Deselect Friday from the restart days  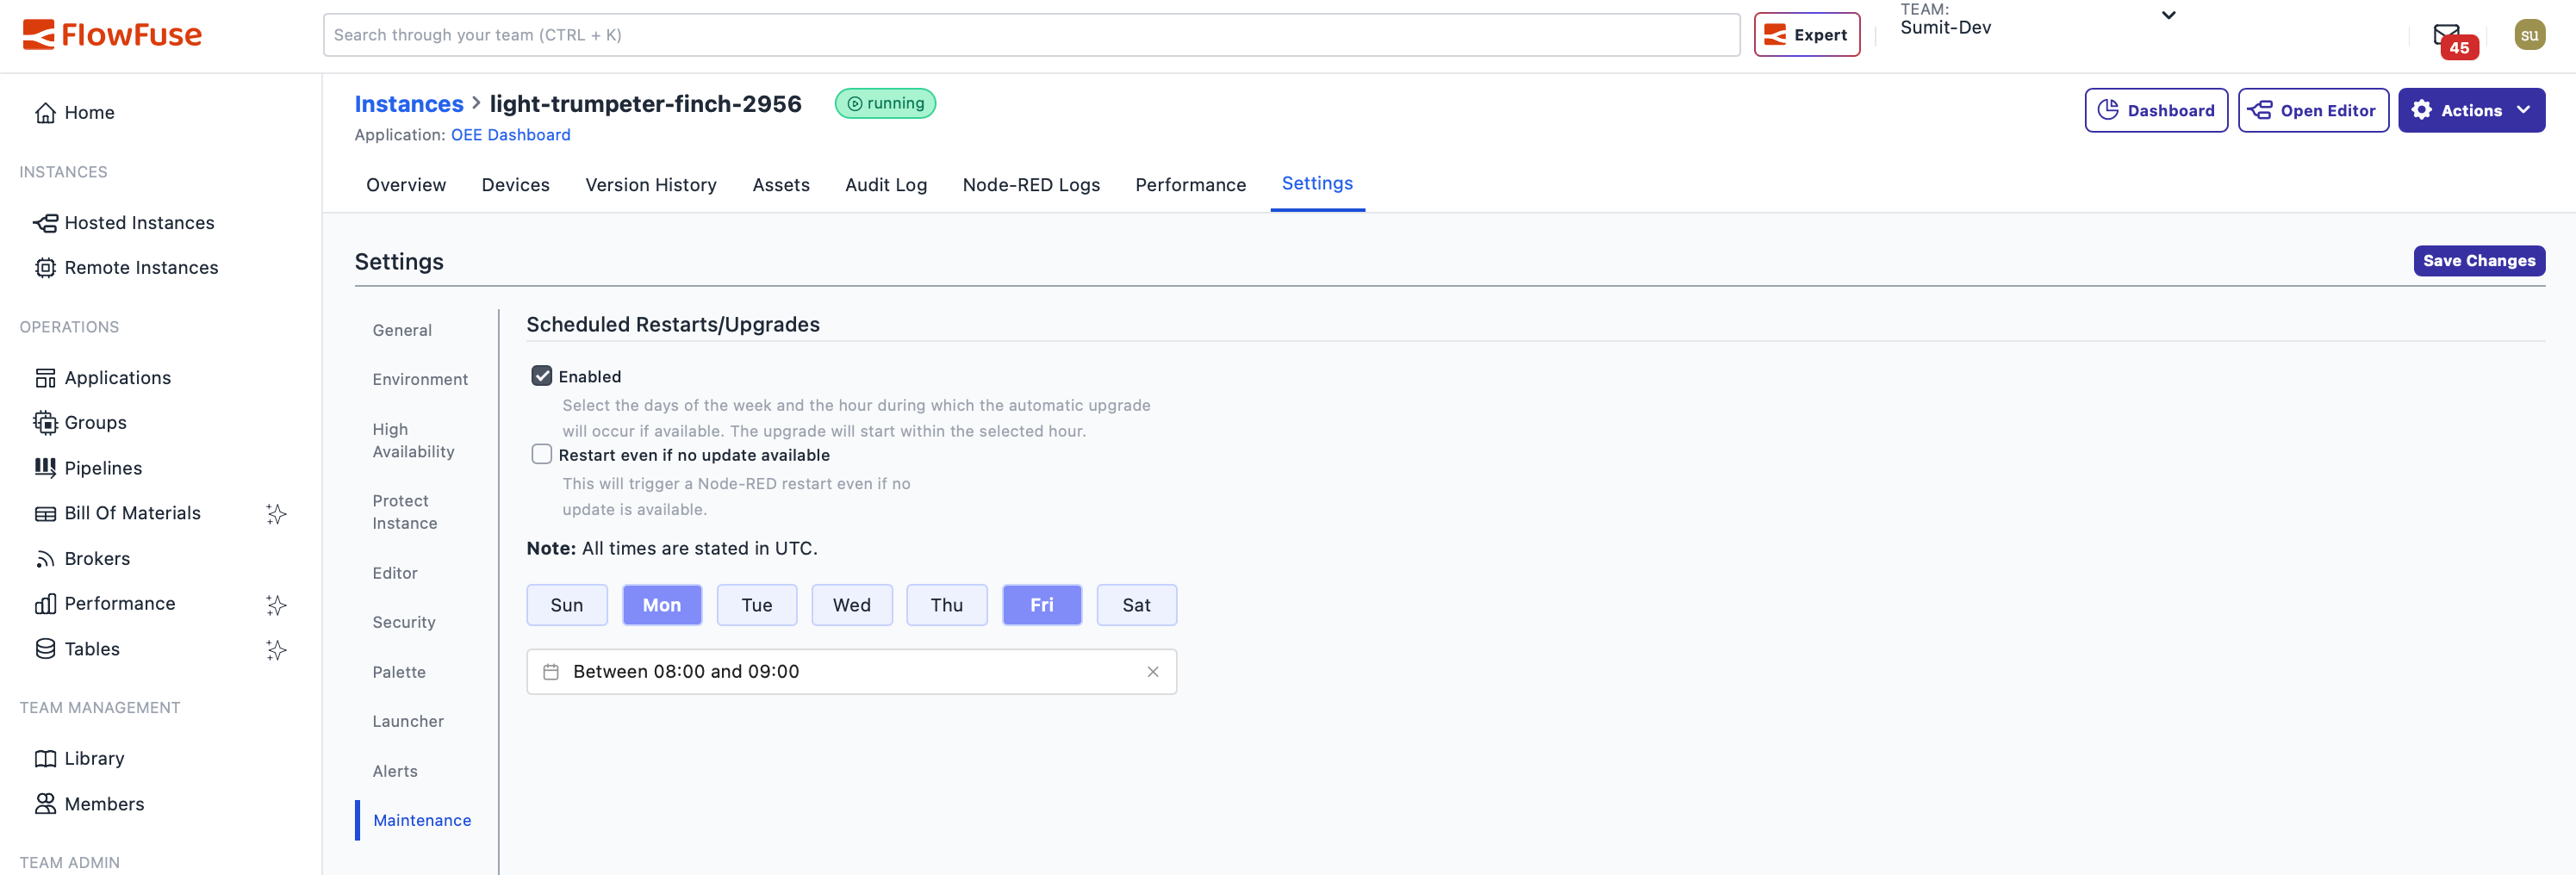coord(1041,604)
